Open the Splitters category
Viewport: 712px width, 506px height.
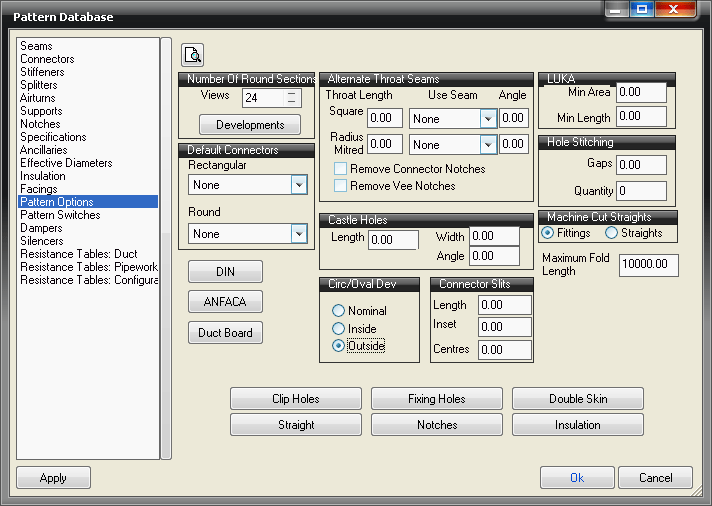click(x=39, y=85)
